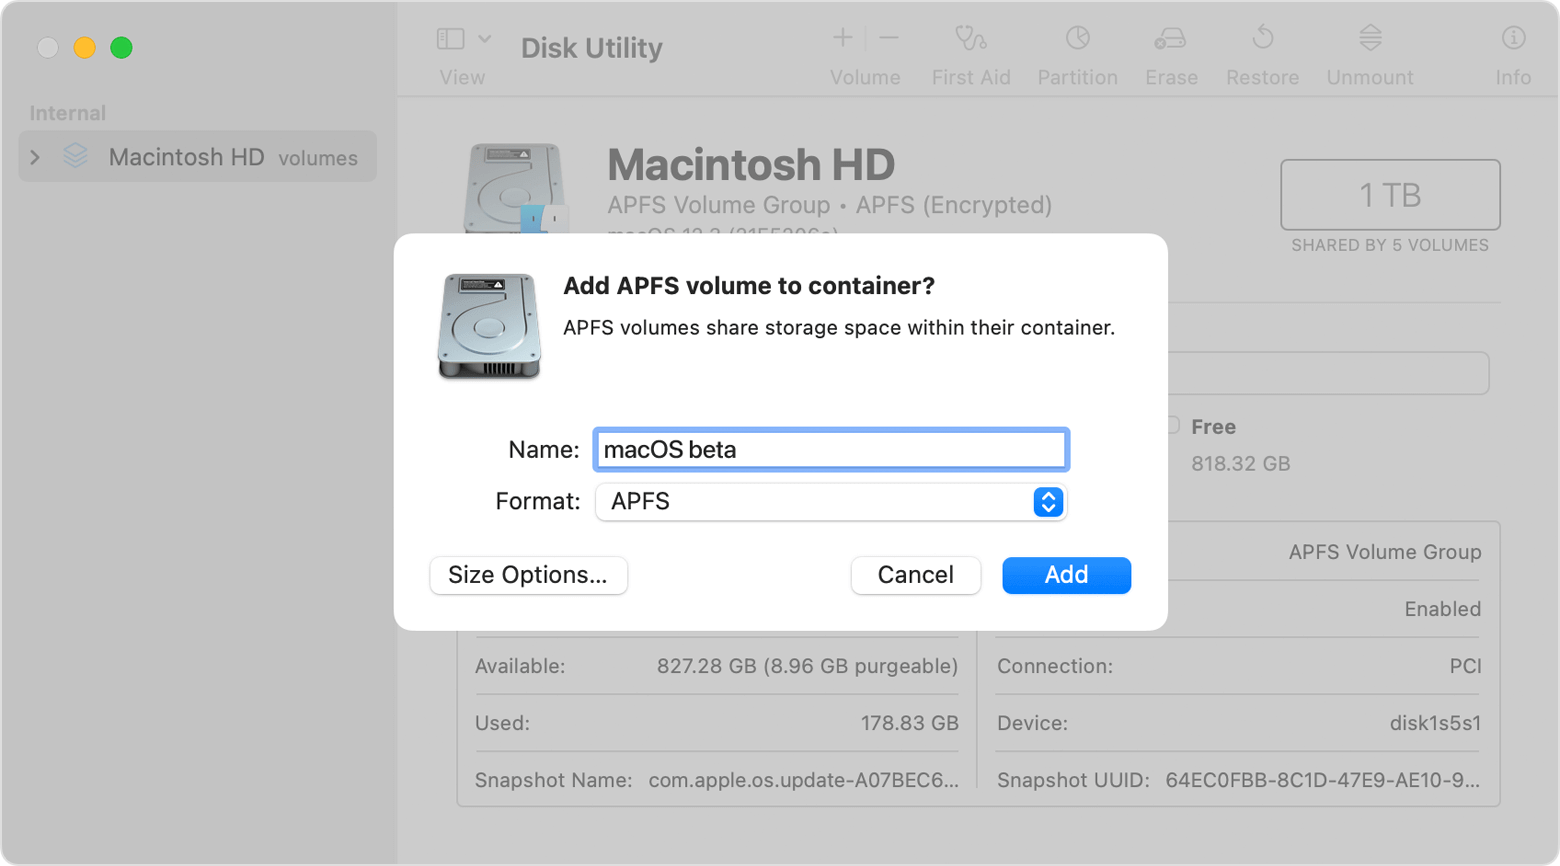1560x866 pixels.
Task: Click the First Aid toolbar icon
Action: click(x=970, y=40)
